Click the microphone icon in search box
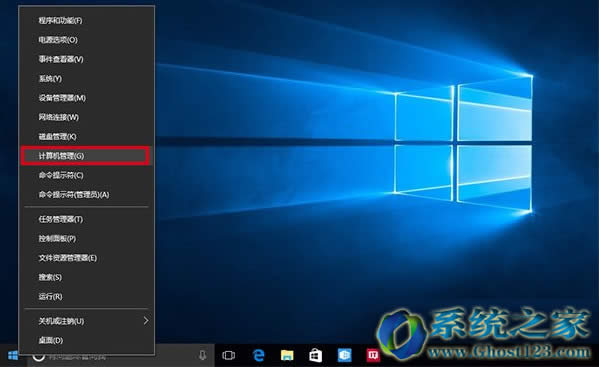The height and width of the screenshot is (367, 599). tap(202, 356)
